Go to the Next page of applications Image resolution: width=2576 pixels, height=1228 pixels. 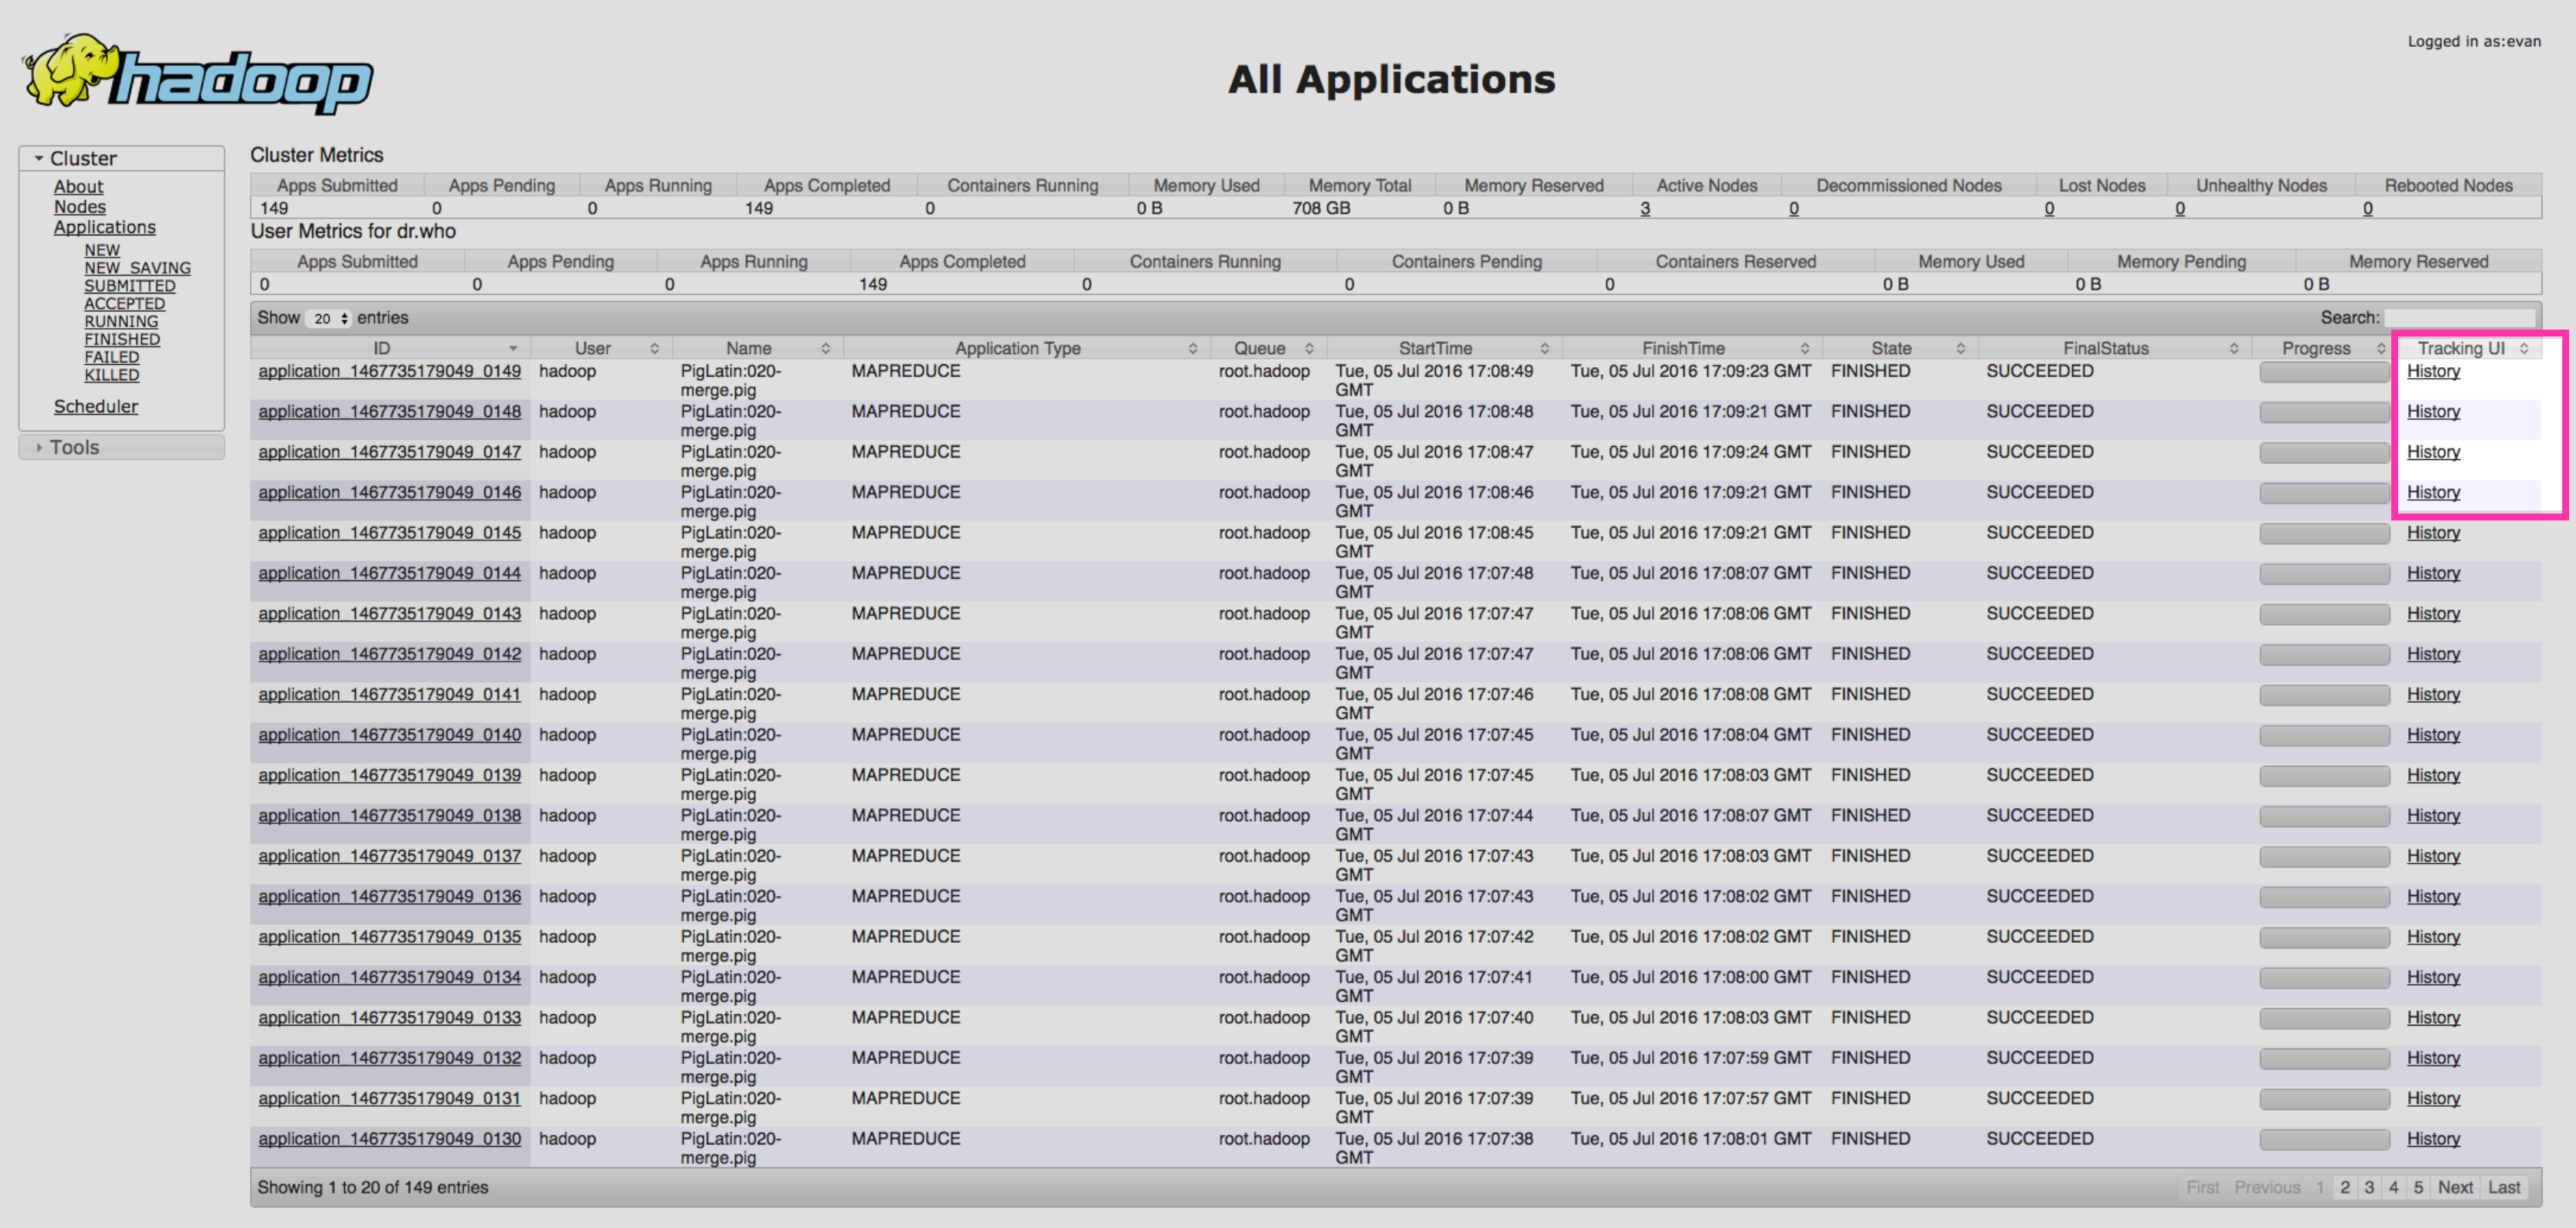tap(2456, 1187)
